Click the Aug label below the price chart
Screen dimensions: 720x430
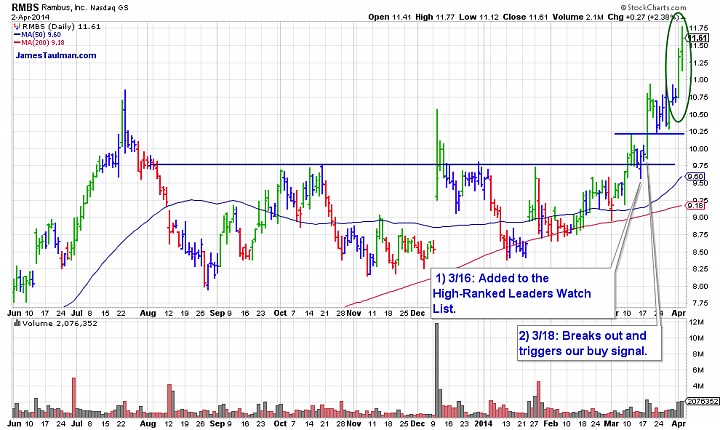click(x=147, y=313)
